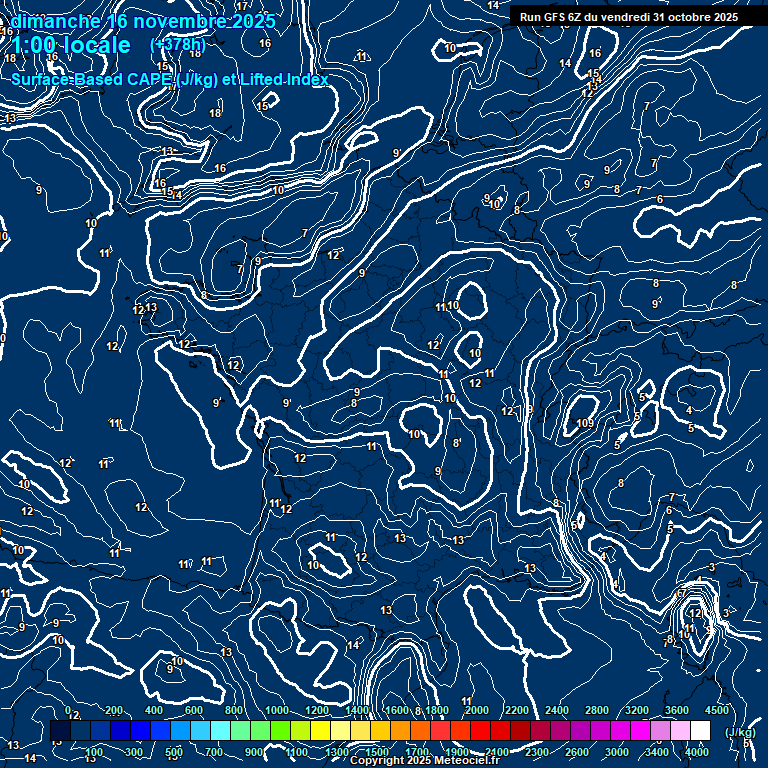Pick the yellow legend swatch near 1300
This screenshot has height=768, width=768.
(340, 731)
